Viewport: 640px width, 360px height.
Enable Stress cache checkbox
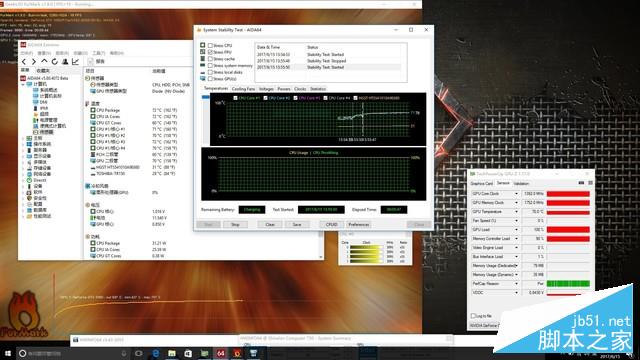pos(210,59)
